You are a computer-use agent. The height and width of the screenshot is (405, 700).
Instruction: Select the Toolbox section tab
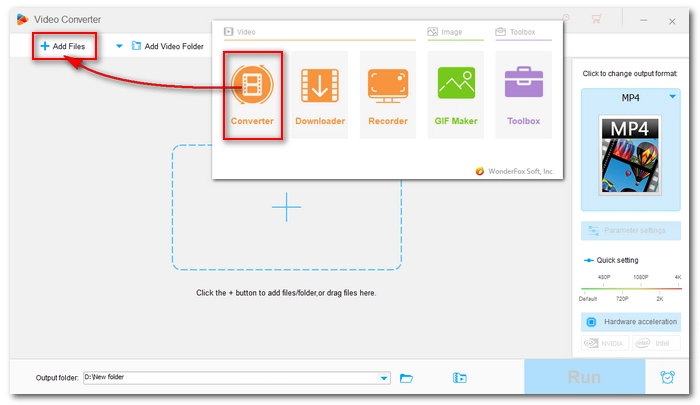coord(515,32)
